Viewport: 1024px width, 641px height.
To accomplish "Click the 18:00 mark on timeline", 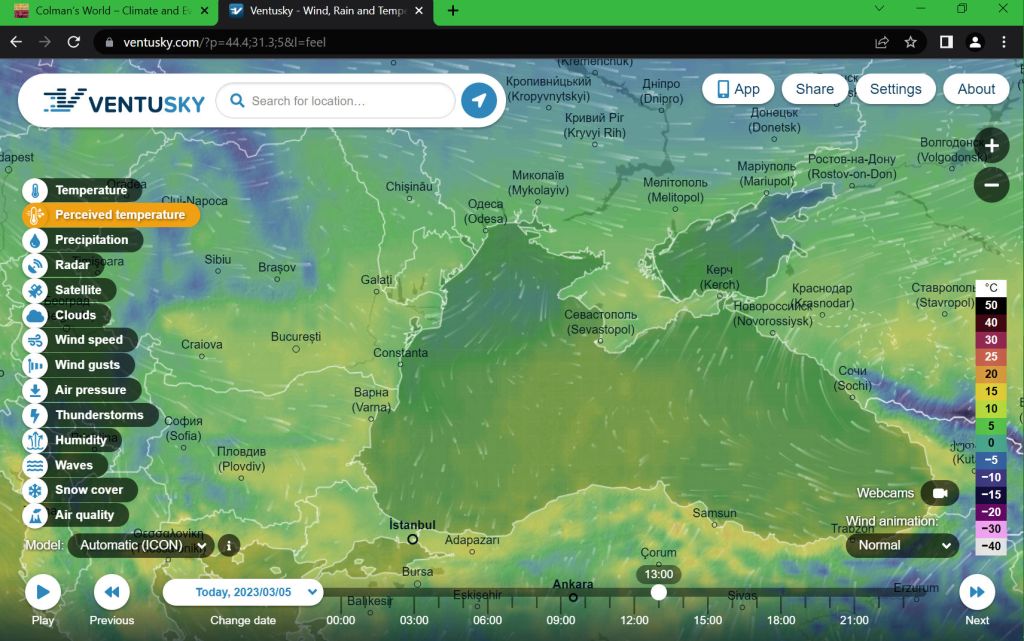I will click(x=781, y=620).
